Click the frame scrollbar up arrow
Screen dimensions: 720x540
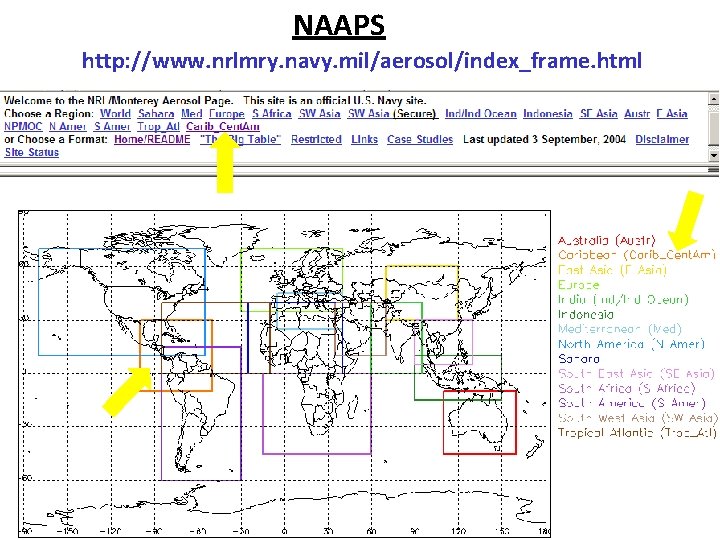coord(714,98)
